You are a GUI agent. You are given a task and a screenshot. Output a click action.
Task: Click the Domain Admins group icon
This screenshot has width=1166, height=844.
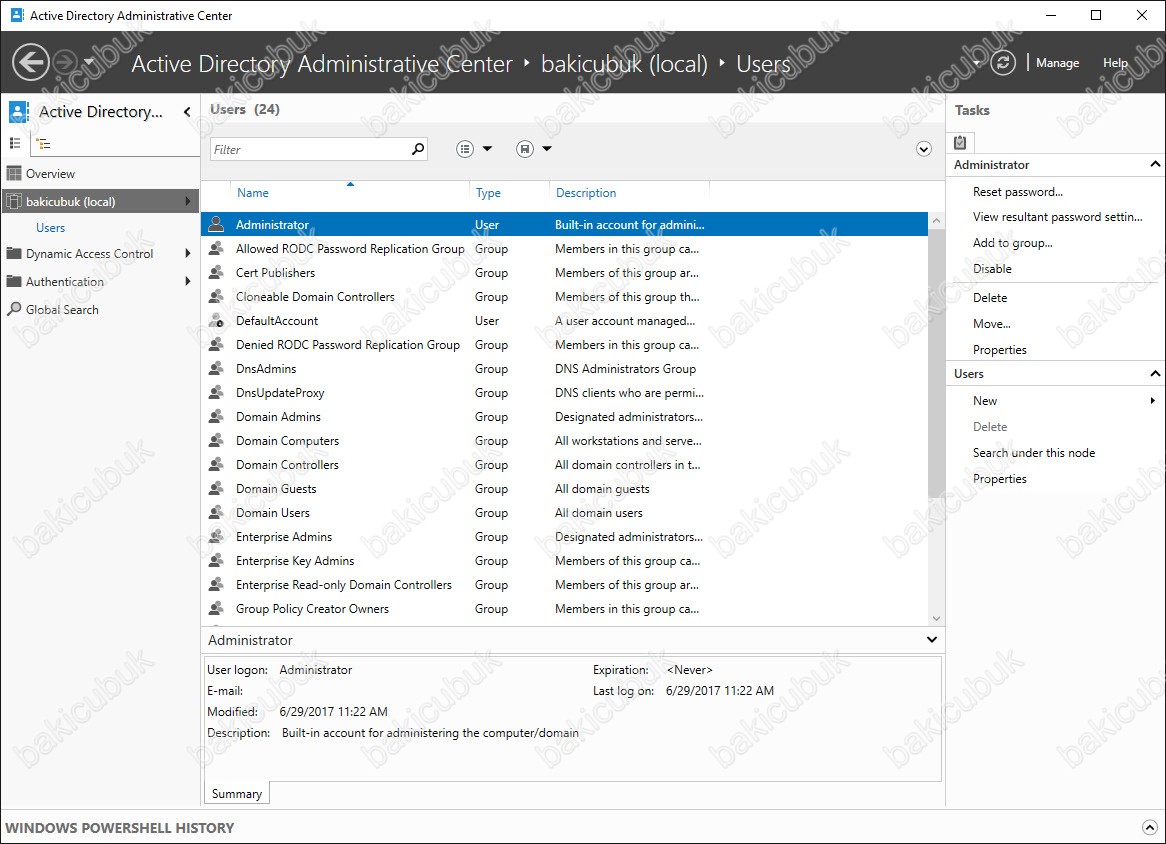pyautogui.click(x=216, y=416)
